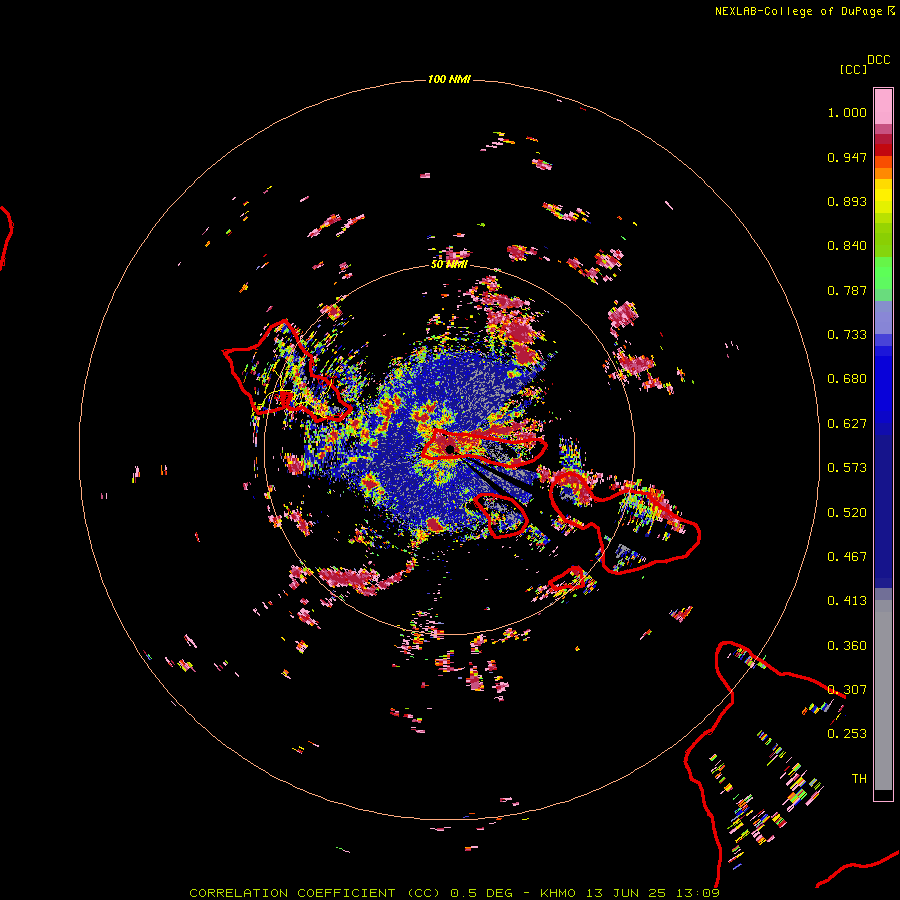The image size is (900, 900).
Task: Click the 0.307 color scale value
Action: coord(847,690)
